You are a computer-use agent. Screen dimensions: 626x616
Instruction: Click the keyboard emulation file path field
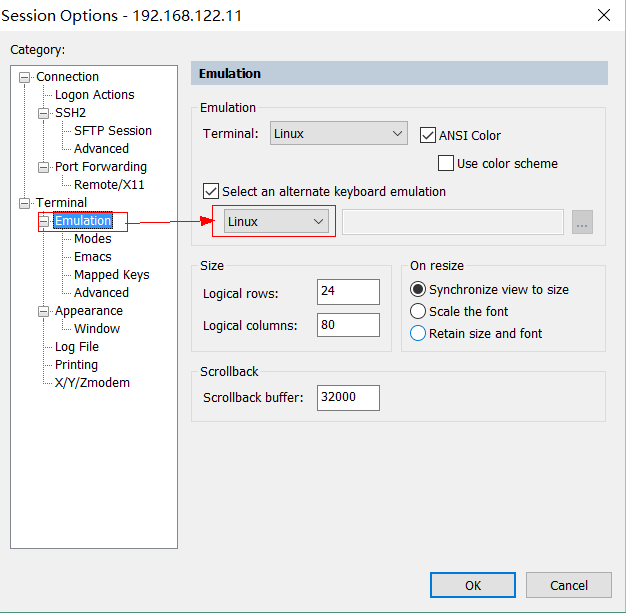[453, 222]
